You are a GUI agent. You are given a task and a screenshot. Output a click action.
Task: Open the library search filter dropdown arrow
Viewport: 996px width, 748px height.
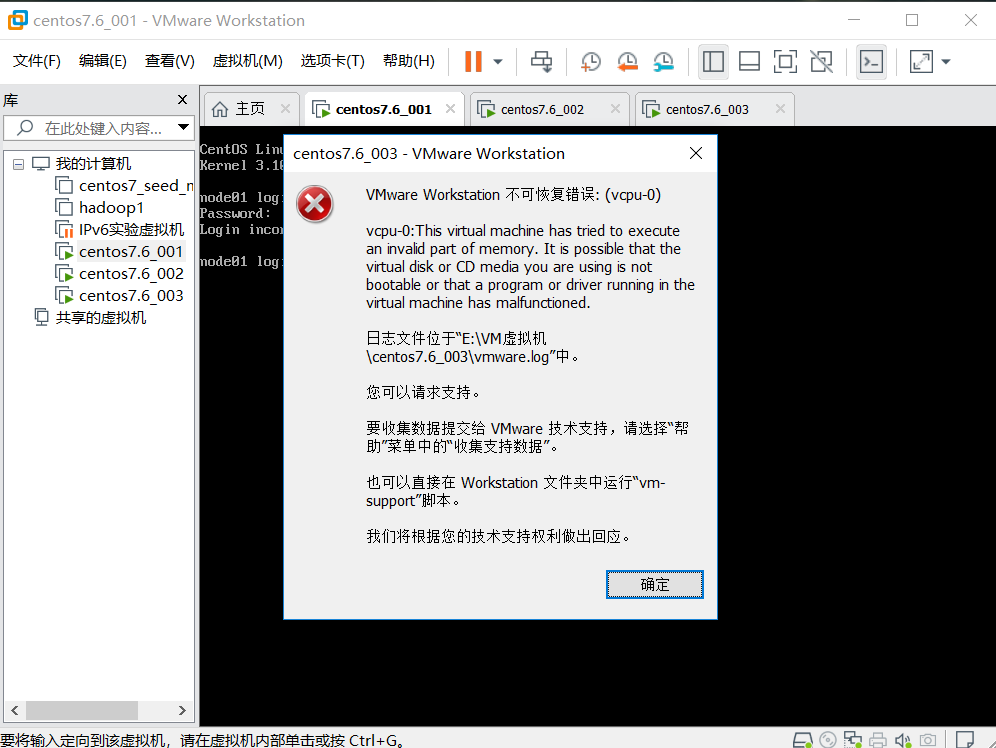point(184,128)
